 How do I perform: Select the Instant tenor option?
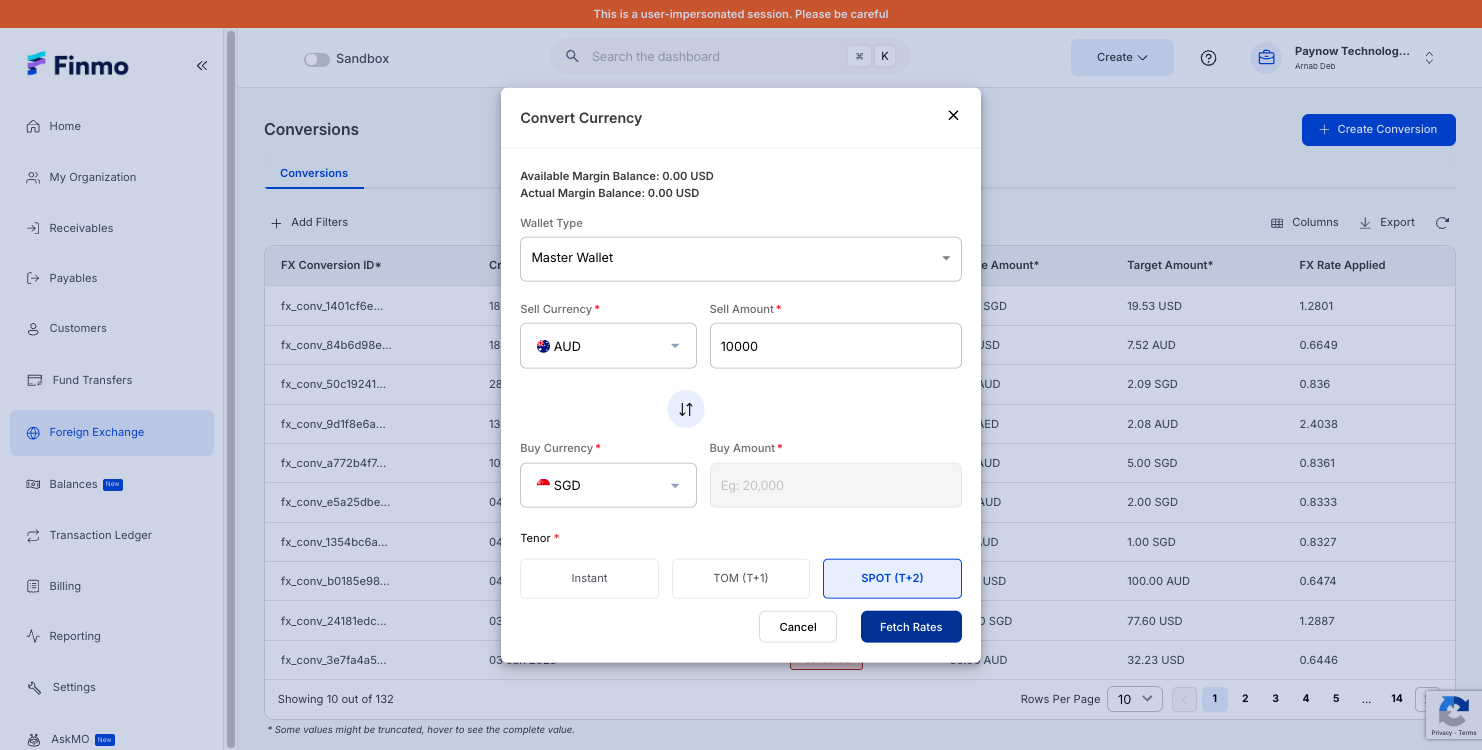(589, 578)
